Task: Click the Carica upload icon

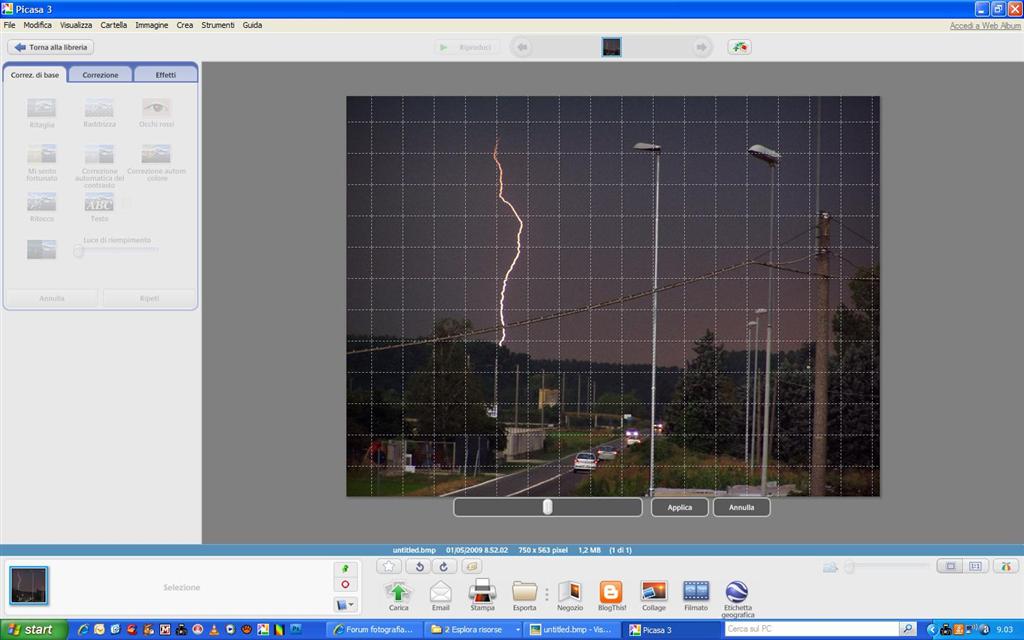Action: click(x=398, y=592)
